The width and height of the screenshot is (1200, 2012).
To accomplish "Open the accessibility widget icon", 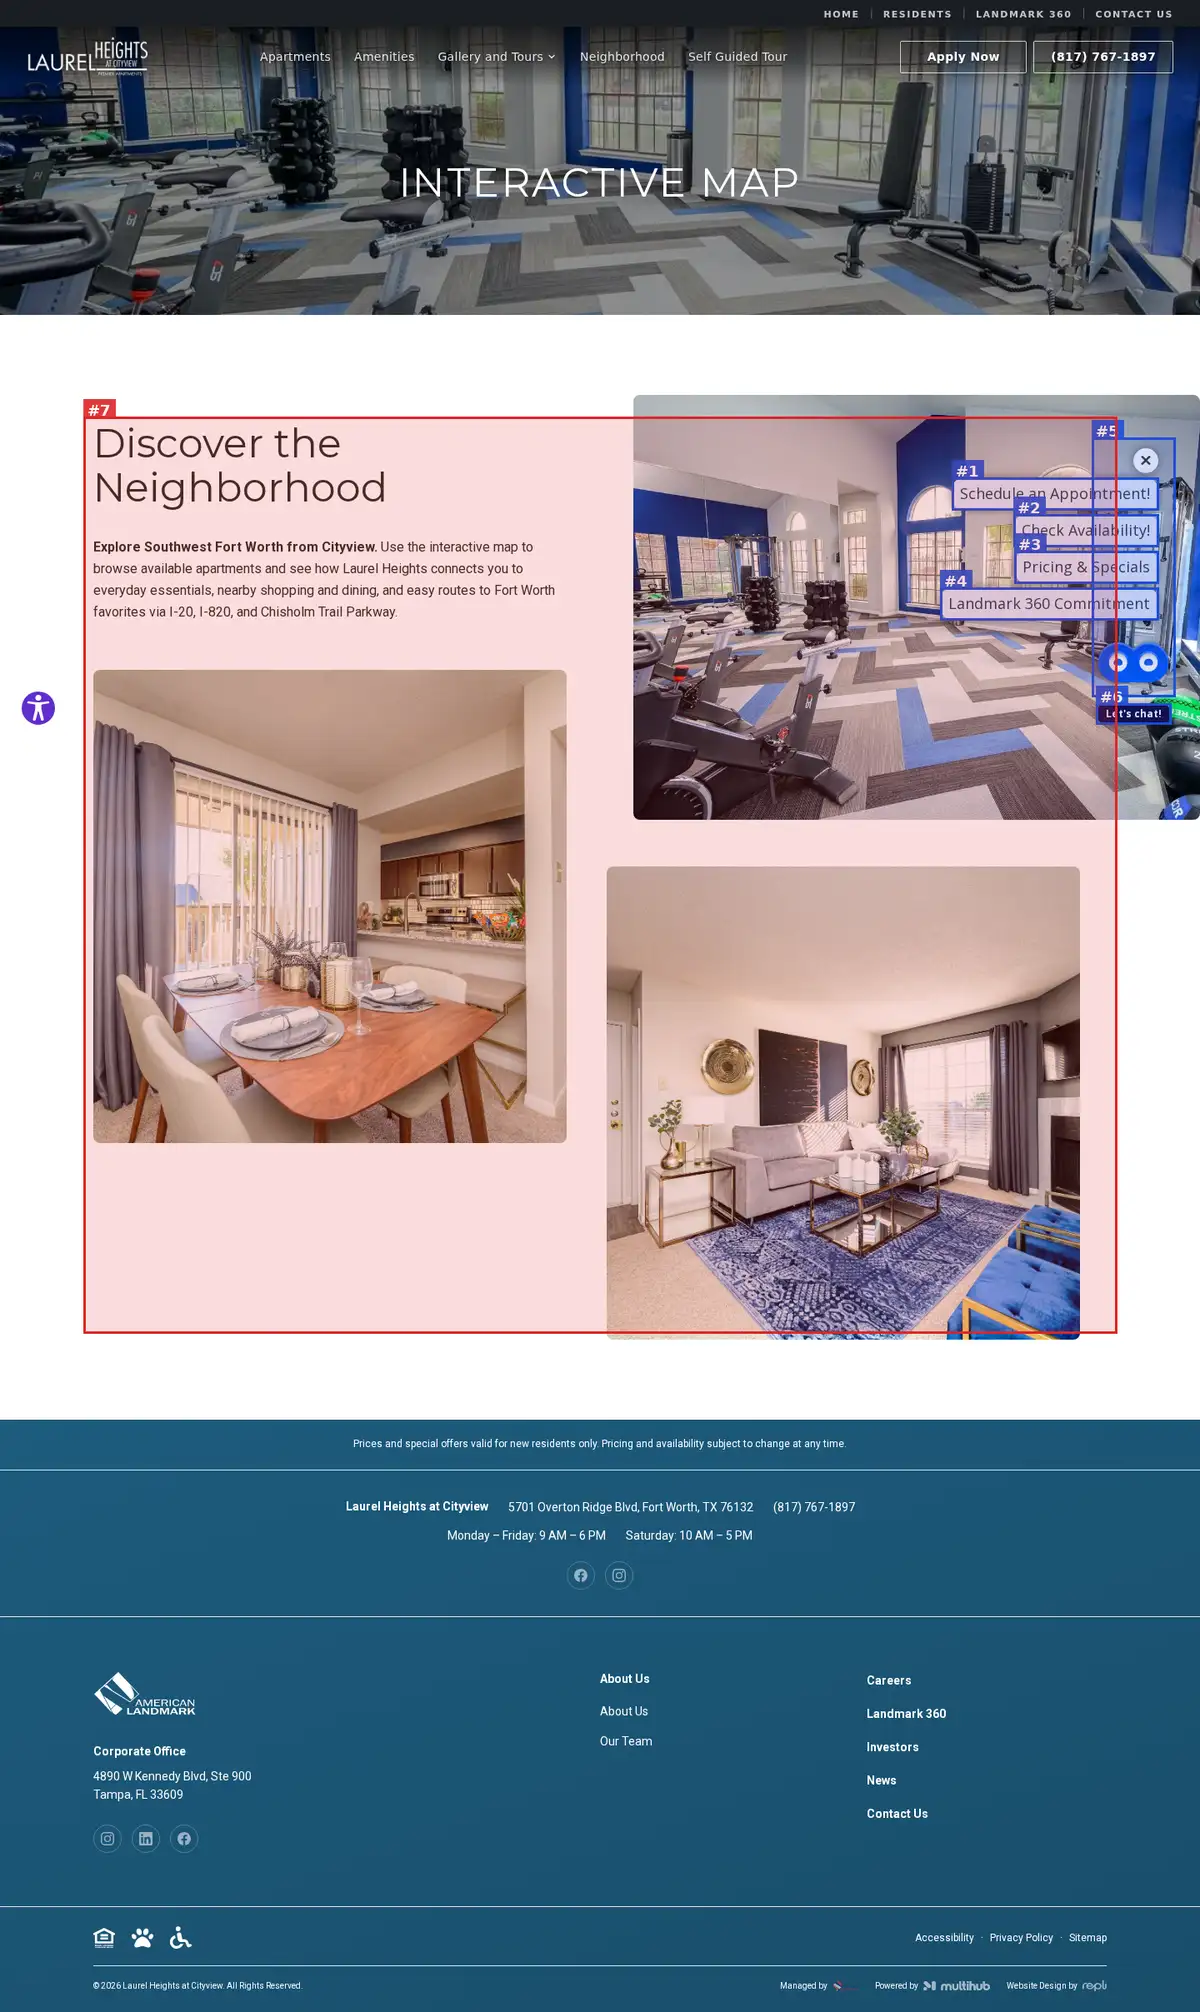I will tap(38, 708).
